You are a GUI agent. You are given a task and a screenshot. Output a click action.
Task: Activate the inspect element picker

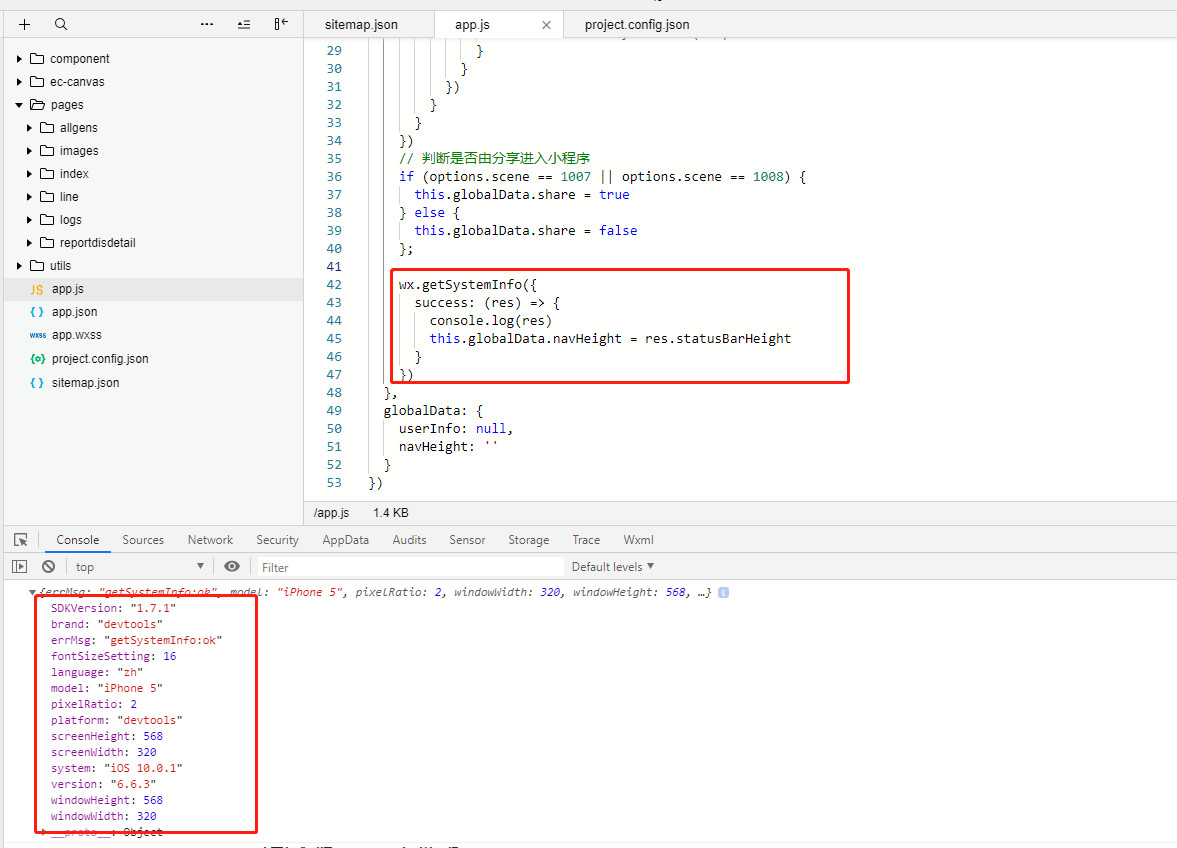click(21, 540)
